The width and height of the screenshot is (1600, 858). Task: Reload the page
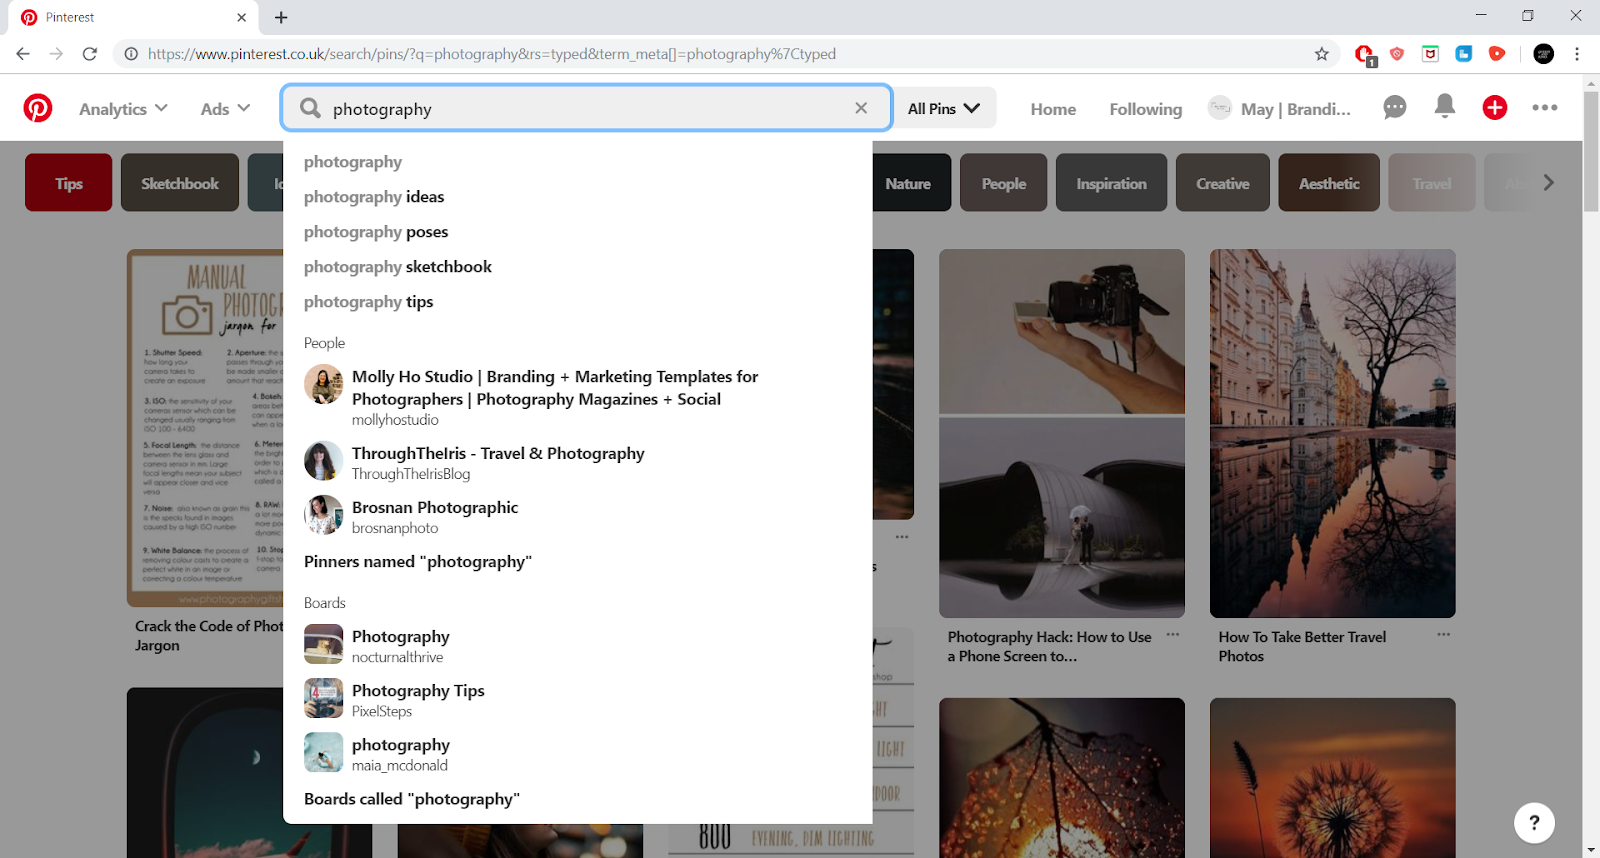tap(90, 54)
